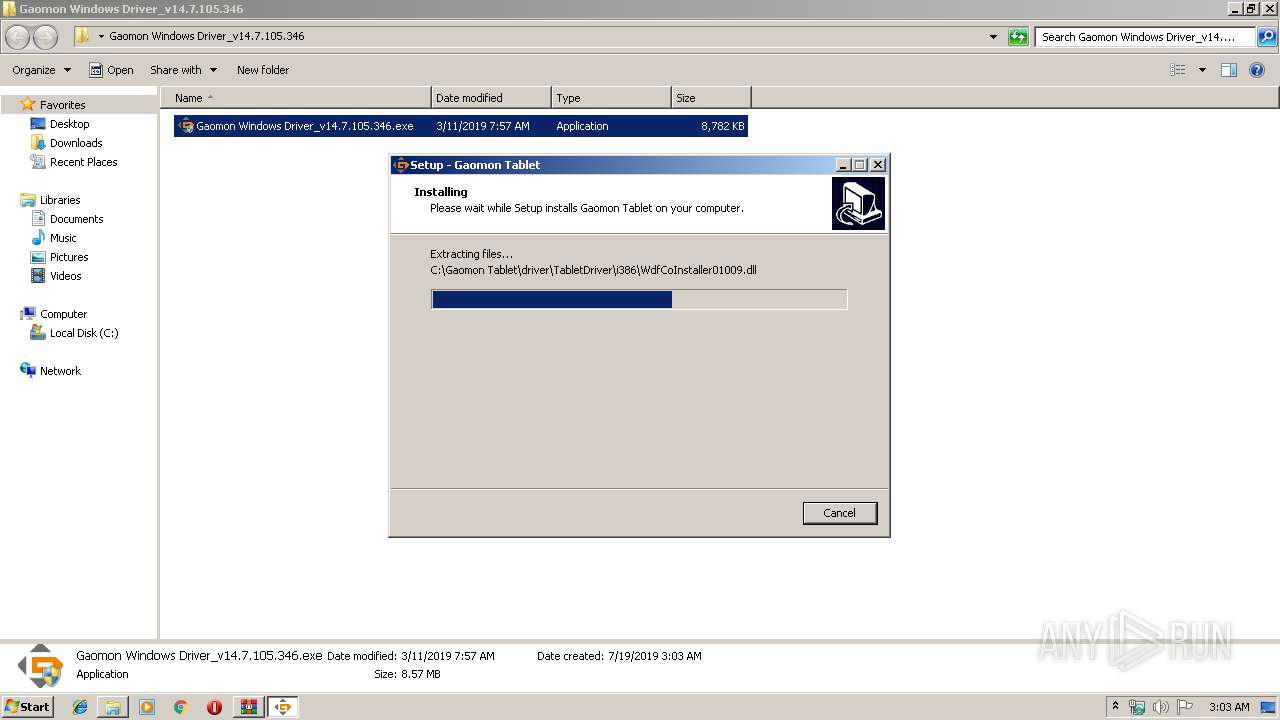Click the magnifier search icon
Screen dimensions: 1280x720
tap(1267, 37)
